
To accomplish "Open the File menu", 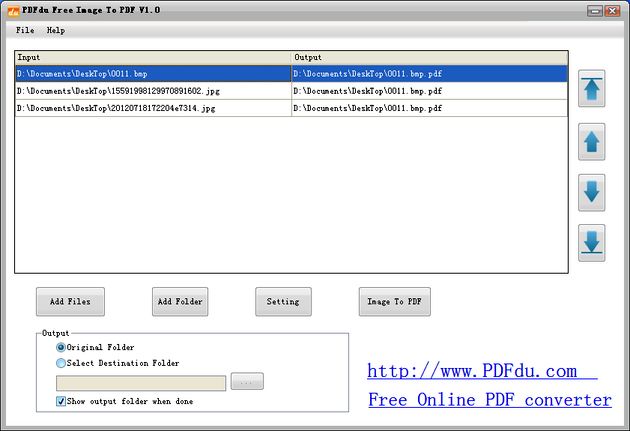I will (x=25, y=30).
